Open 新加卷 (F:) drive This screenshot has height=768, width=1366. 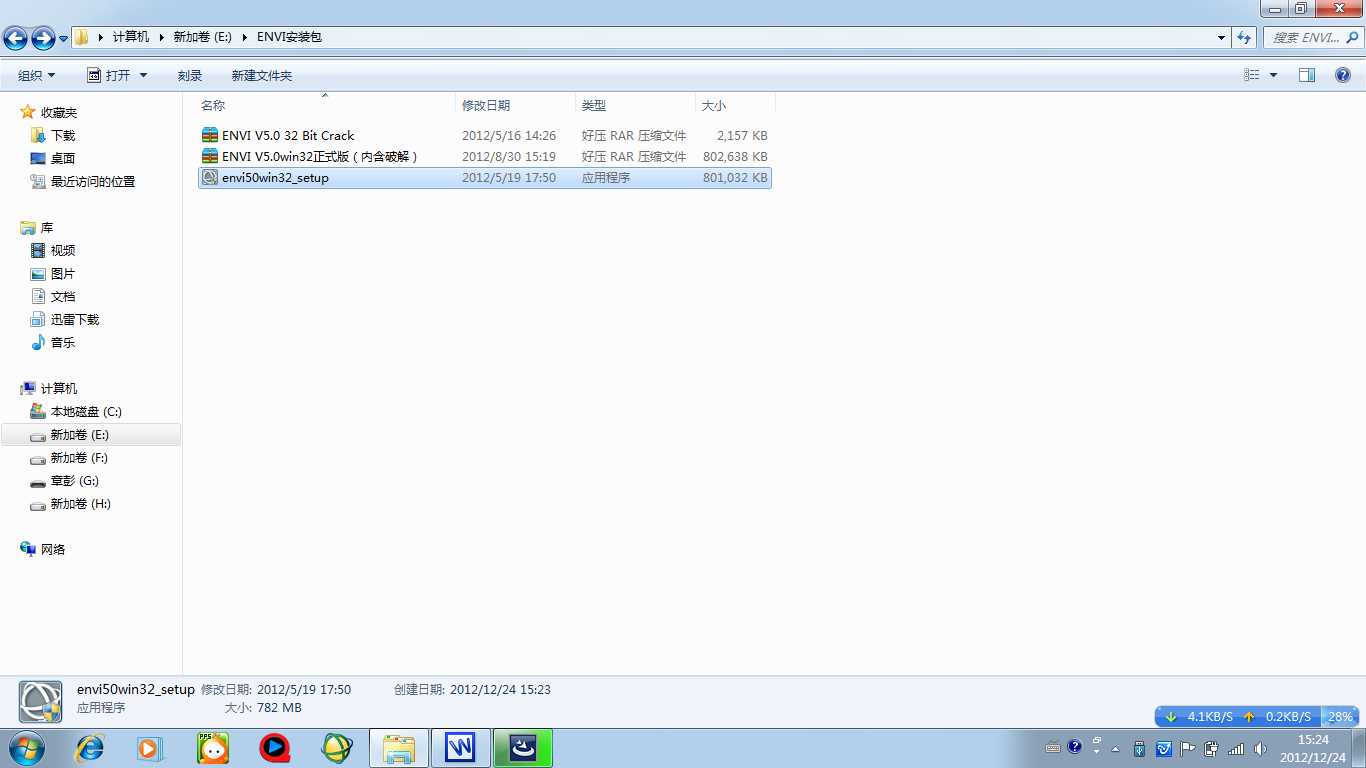[x=79, y=458]
